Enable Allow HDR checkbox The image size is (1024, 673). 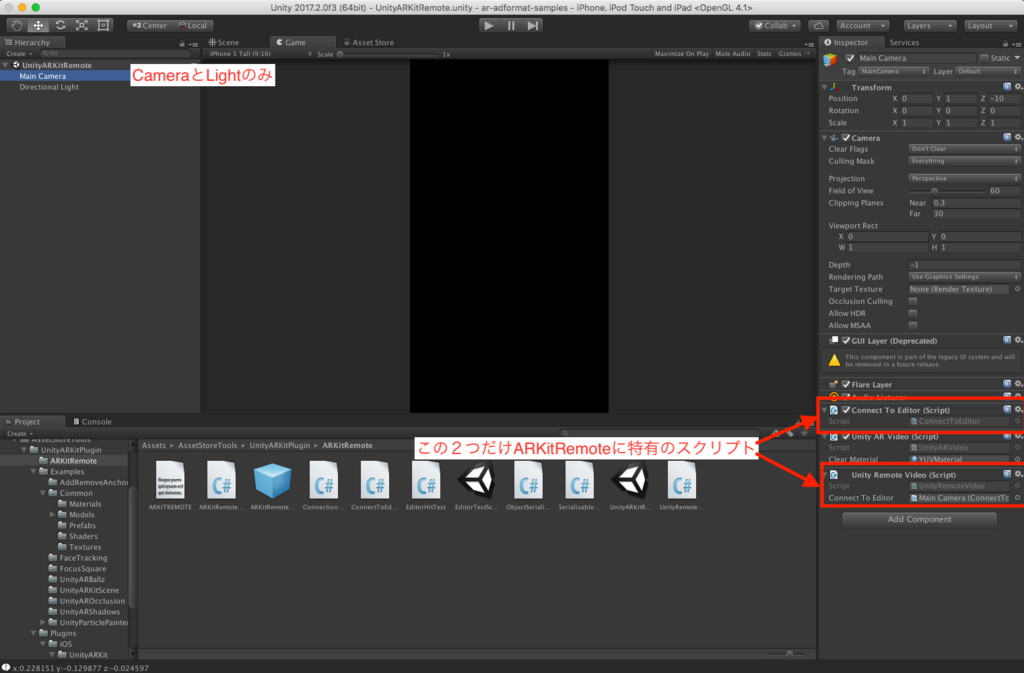912,313
